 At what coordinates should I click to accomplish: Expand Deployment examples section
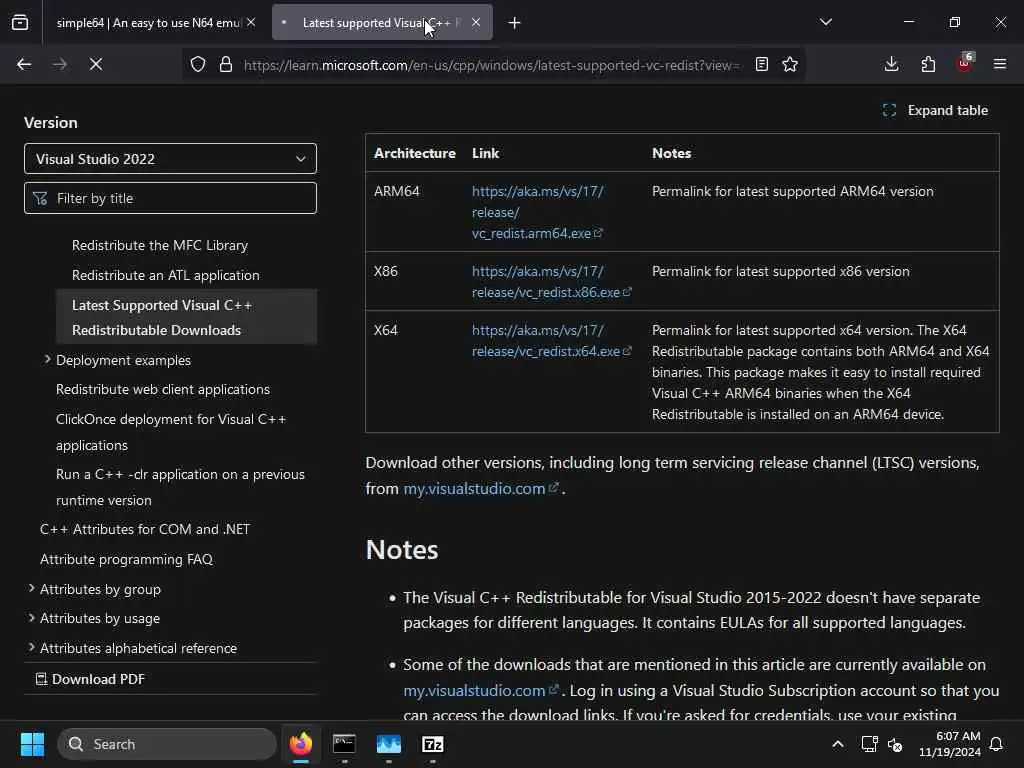pyautogui.click(x=48, y=360)
